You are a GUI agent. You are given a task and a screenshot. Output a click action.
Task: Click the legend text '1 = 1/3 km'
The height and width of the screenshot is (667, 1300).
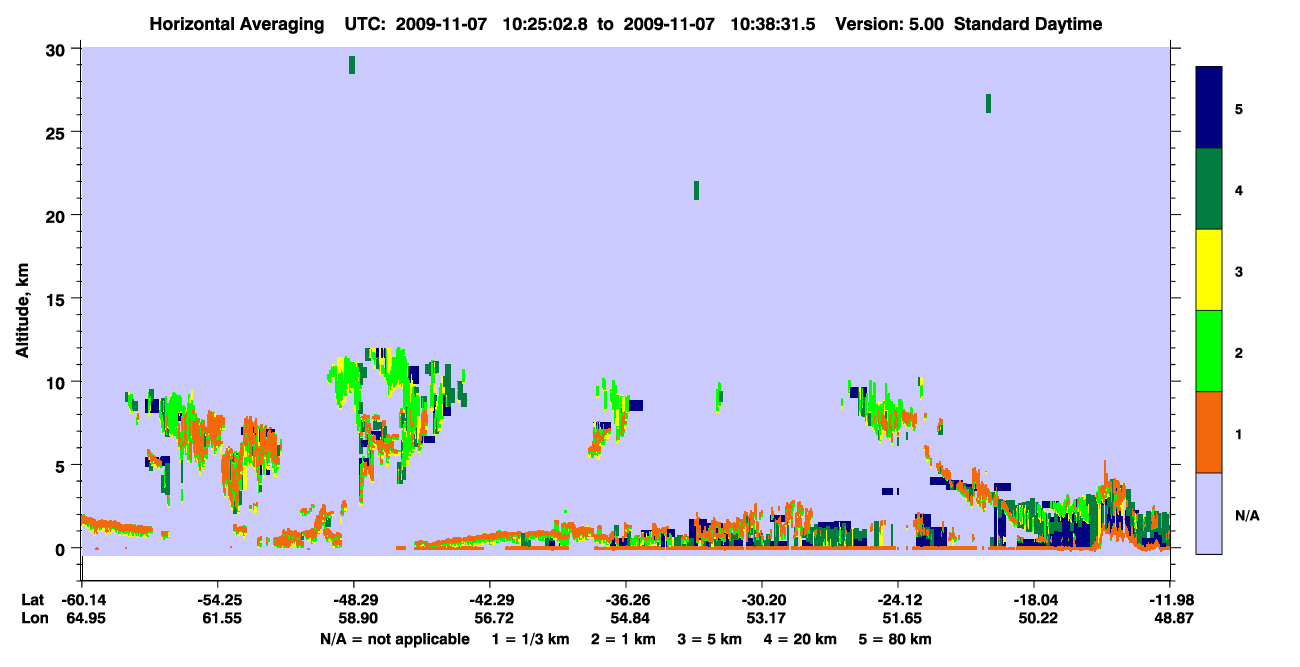click(529, 639)
